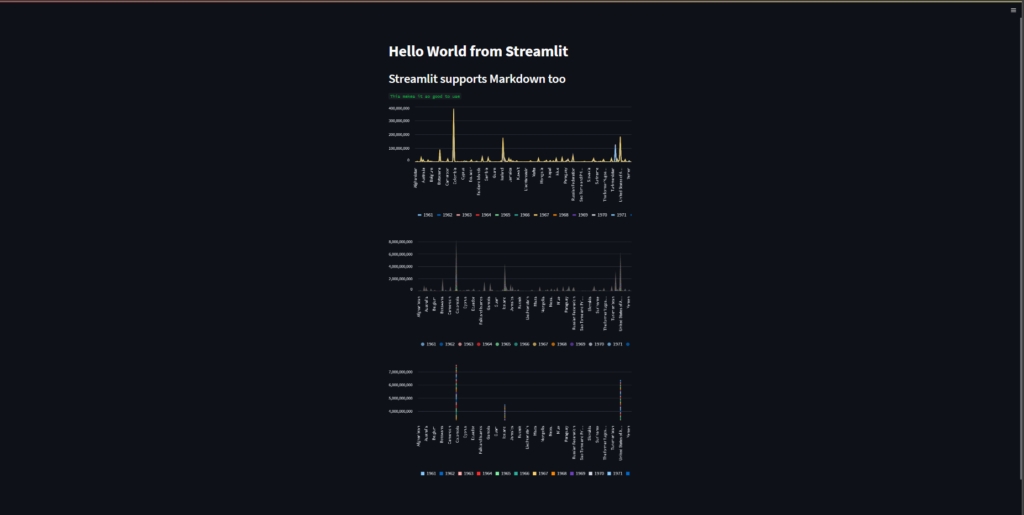Pick 1971 square in bar chart legend
Screen dimensions: 1024x515
[609, 473]
